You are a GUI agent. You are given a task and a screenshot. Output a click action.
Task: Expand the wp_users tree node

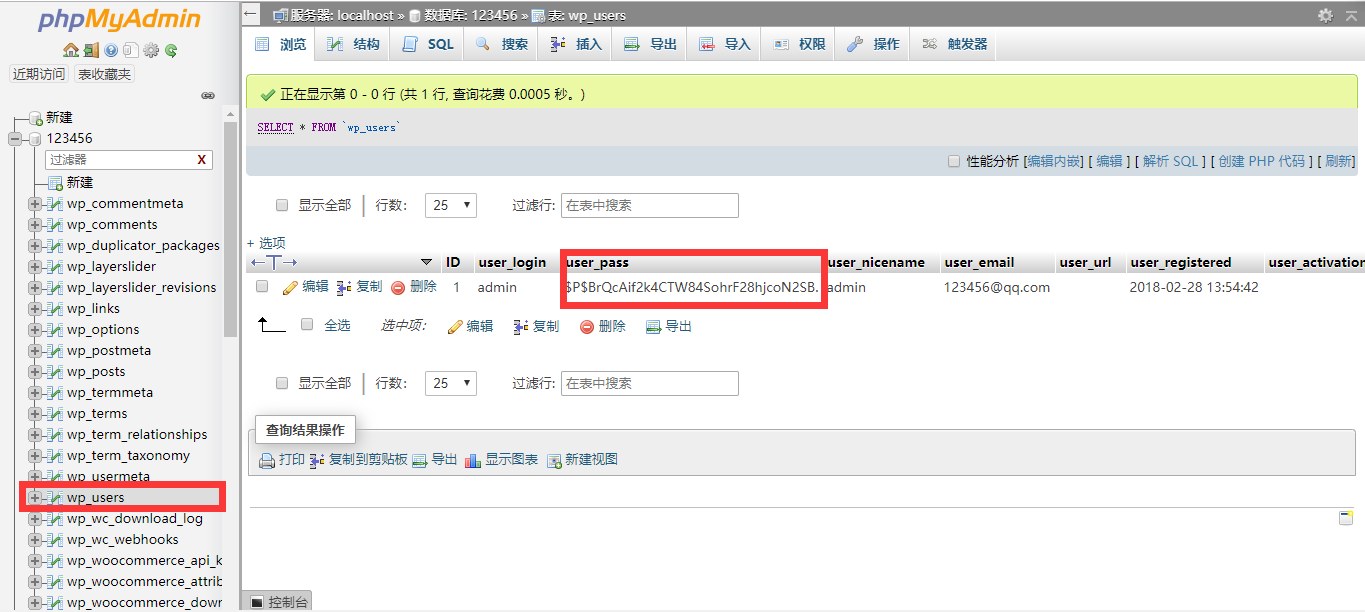click(x=35, y=498)
